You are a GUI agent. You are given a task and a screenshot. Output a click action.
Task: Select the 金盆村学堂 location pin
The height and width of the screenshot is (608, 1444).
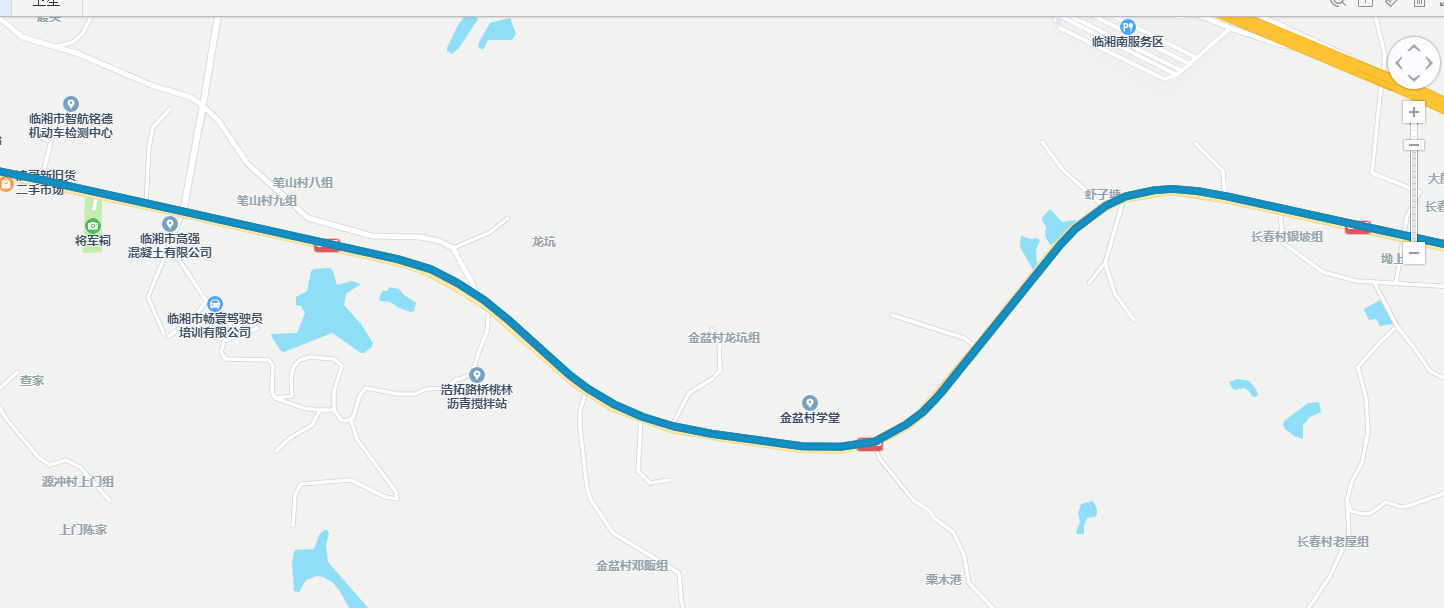click(810, 403)
